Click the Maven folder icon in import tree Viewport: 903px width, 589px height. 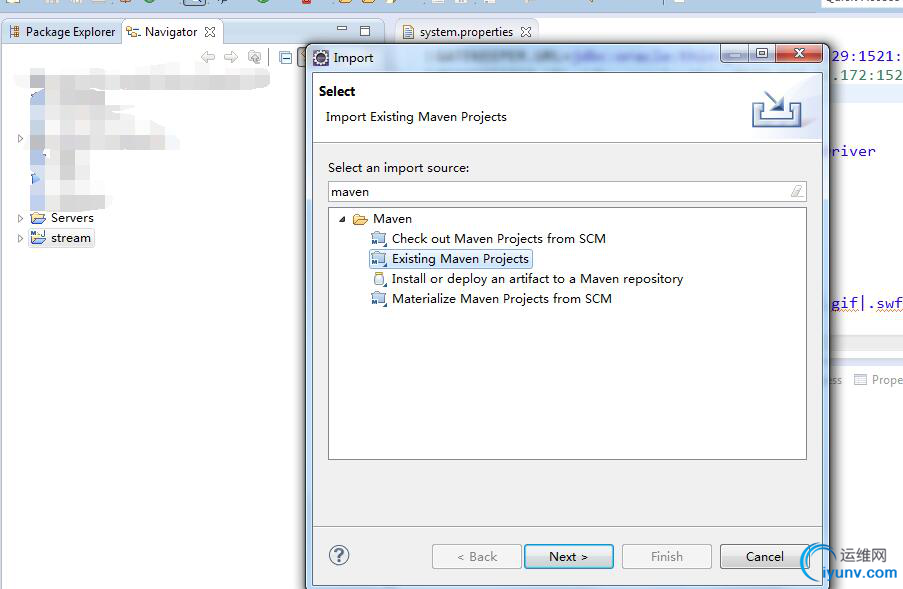point(360,219)
